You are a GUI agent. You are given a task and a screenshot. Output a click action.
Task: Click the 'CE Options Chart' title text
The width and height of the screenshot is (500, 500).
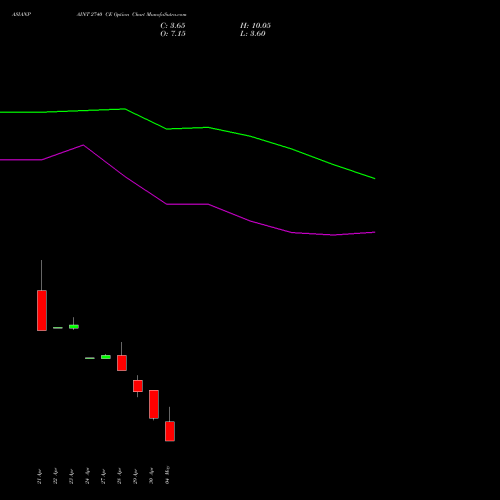124,14
